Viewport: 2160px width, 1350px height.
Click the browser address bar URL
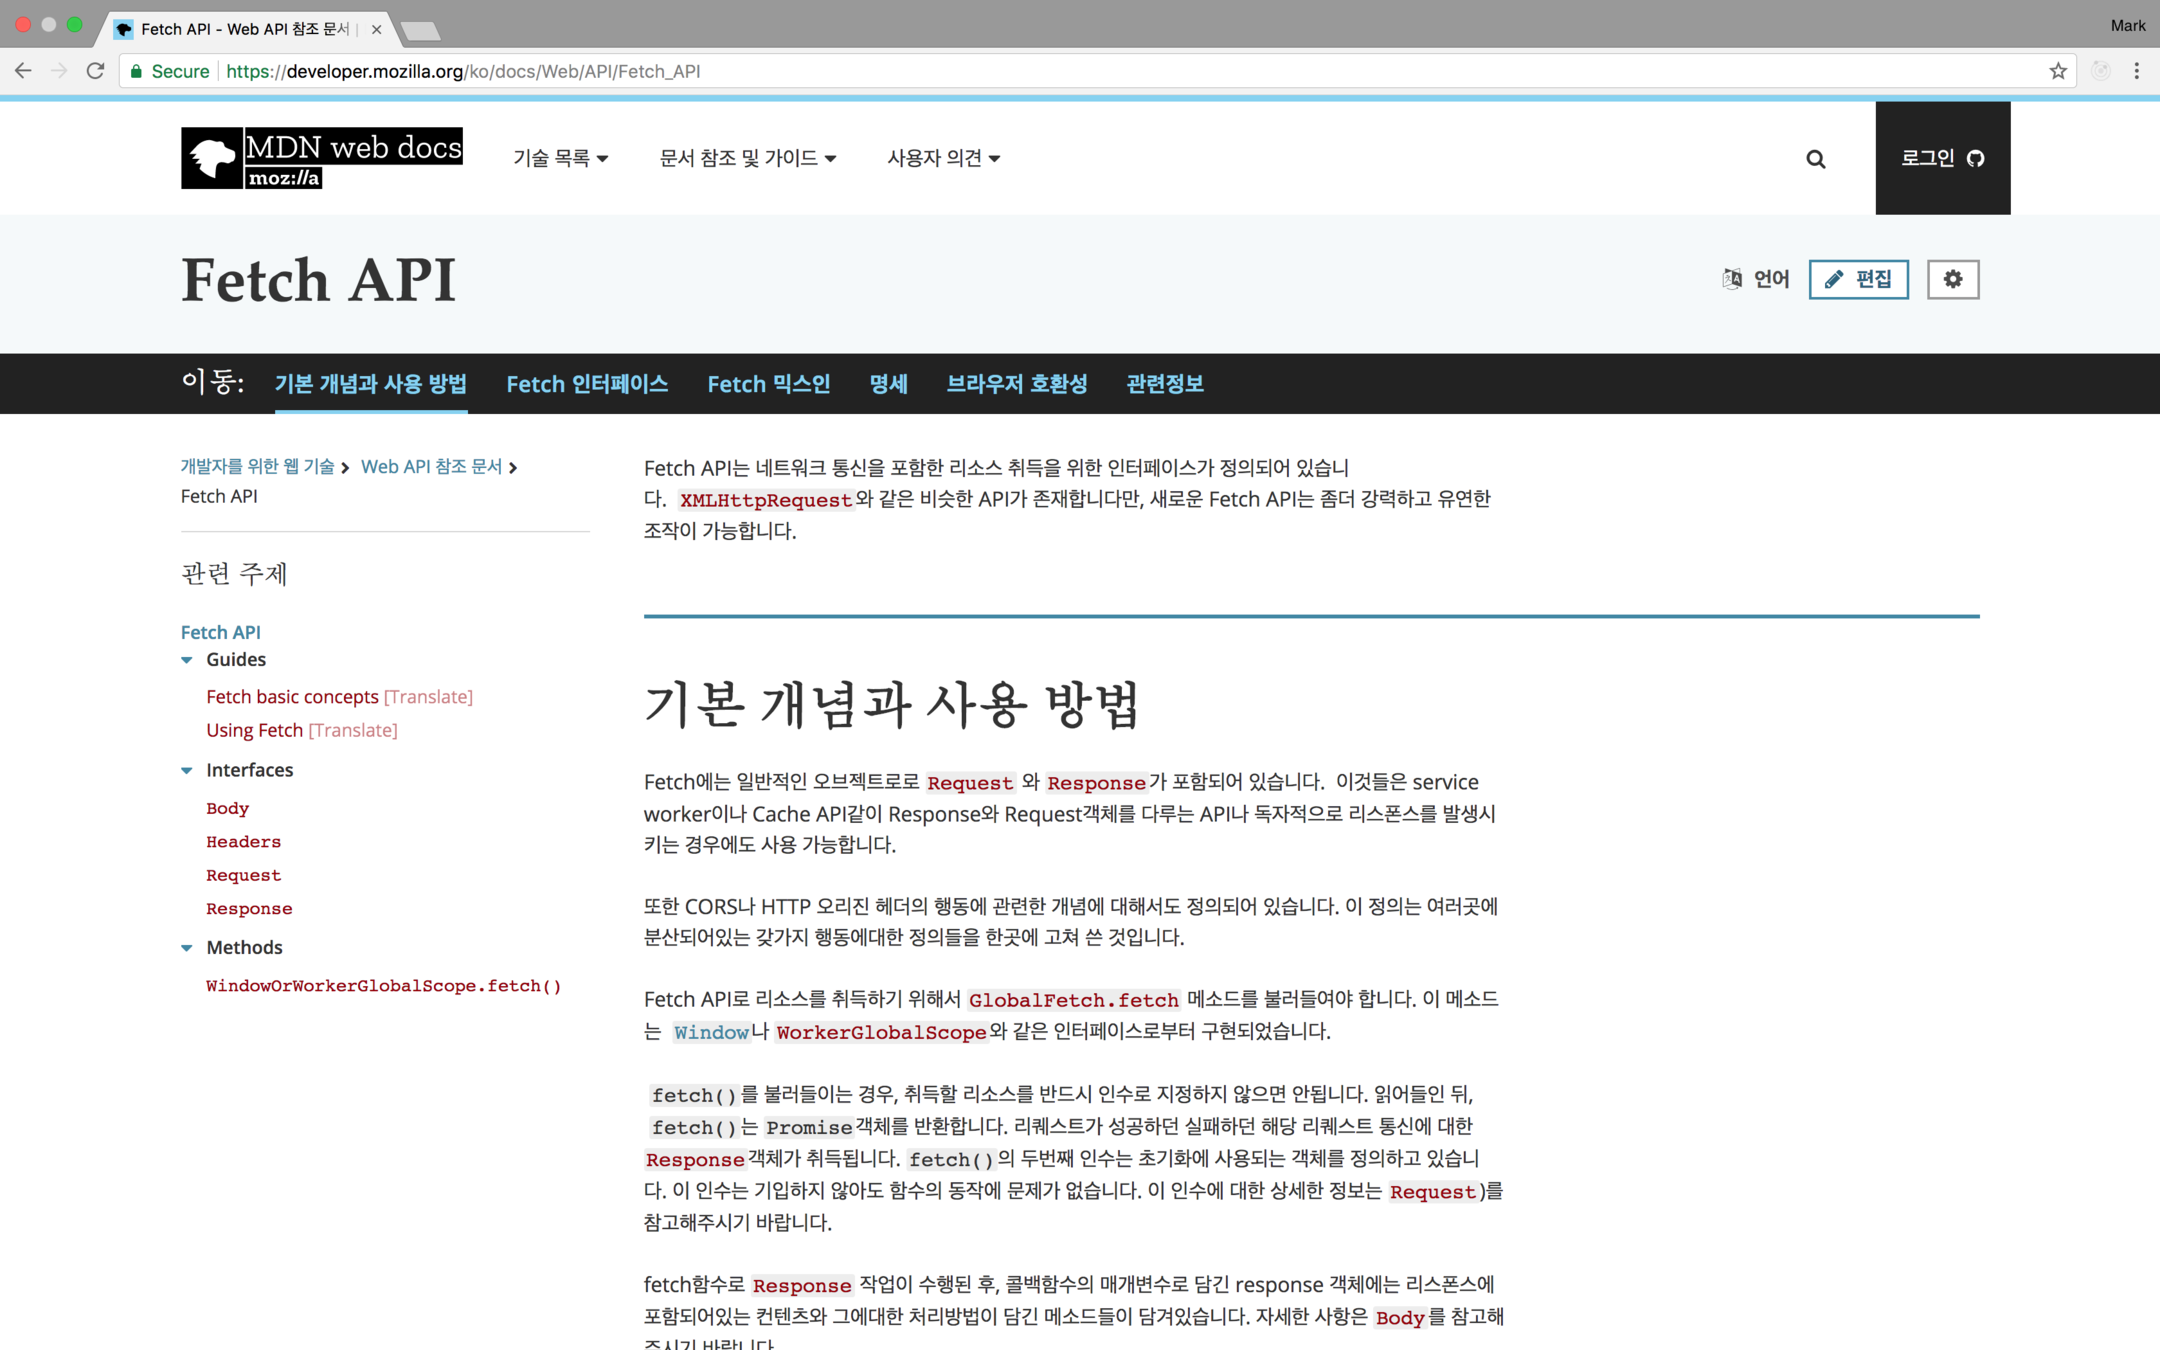pyautogui.click(x=462, y=71)
